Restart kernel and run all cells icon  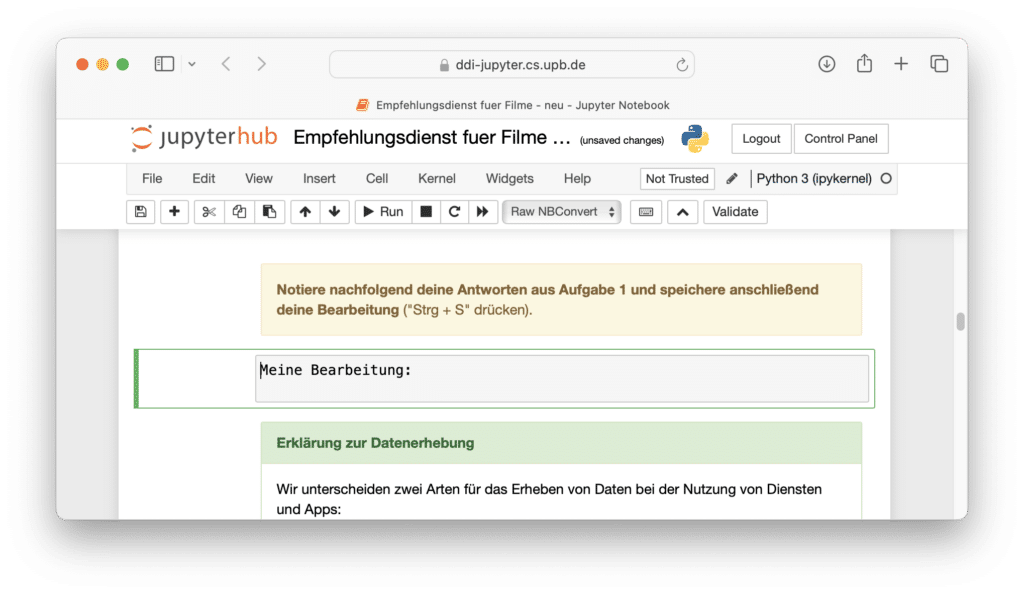tap(483, 211)
